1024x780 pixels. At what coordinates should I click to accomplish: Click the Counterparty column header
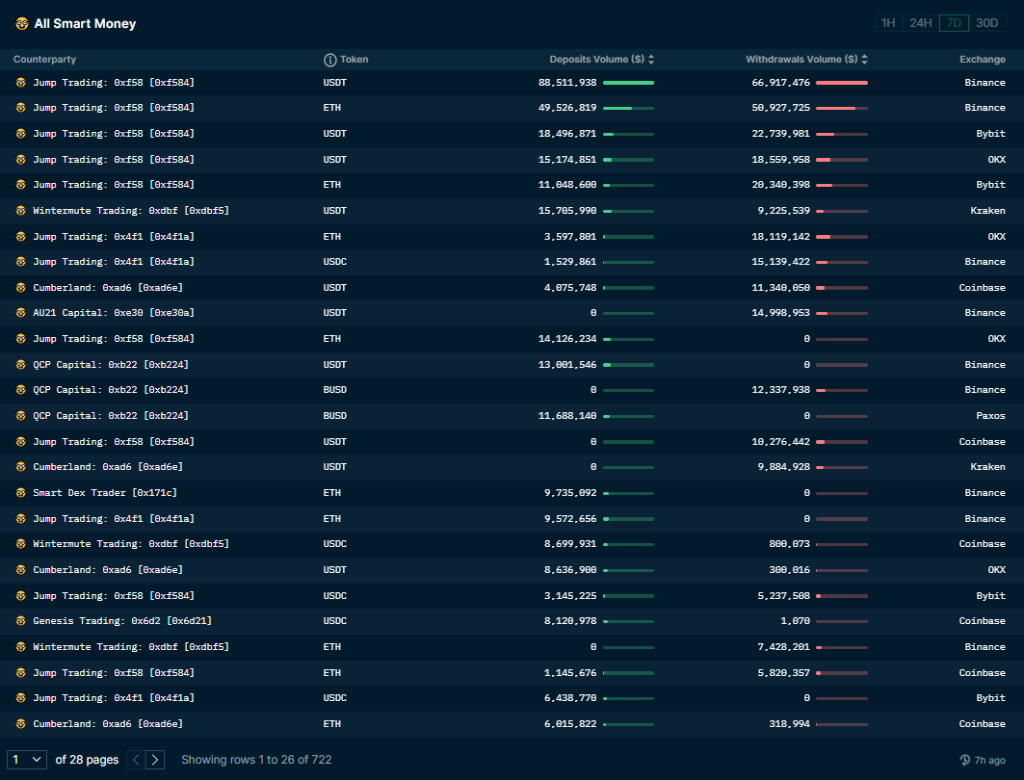coord(44,59)
